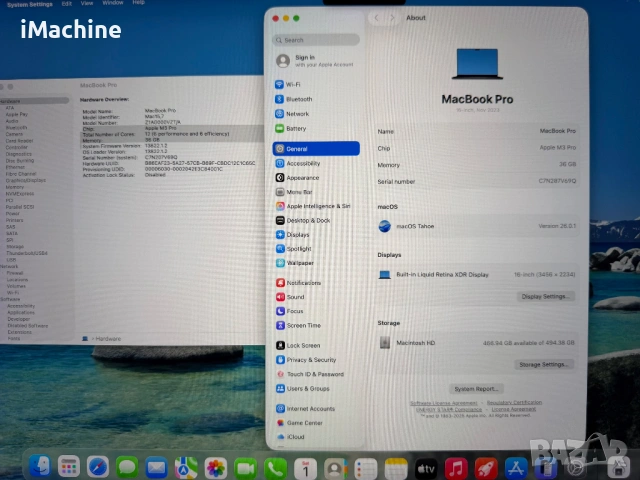
Task: Click the macOS Tahoe version row
Action: tap(476, 226)
